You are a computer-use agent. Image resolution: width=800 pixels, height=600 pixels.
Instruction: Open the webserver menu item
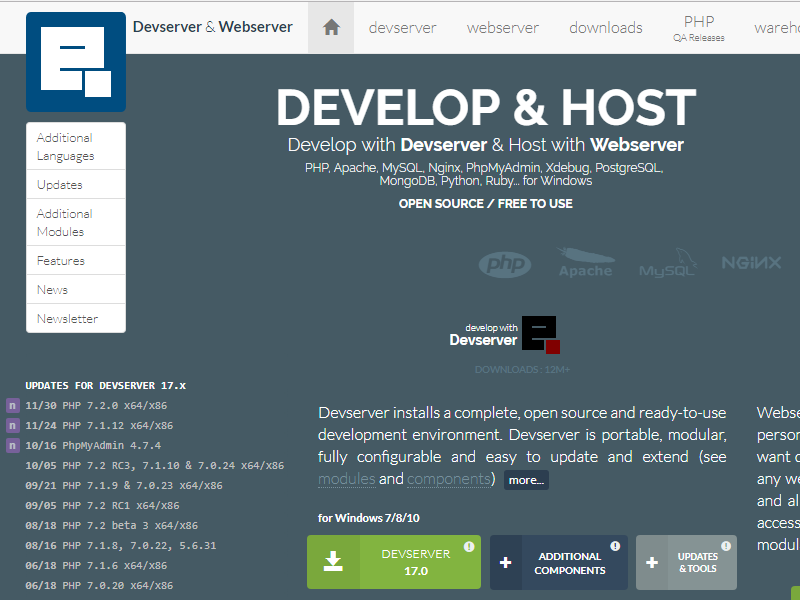[x=502, y=28]
